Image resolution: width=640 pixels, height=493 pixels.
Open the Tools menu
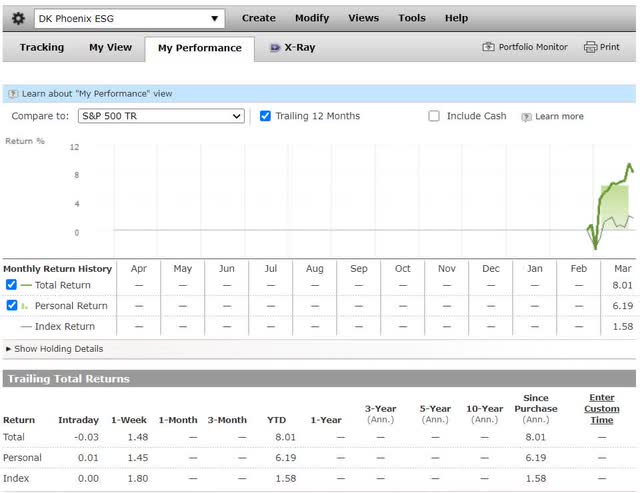(x=412, y=18)
